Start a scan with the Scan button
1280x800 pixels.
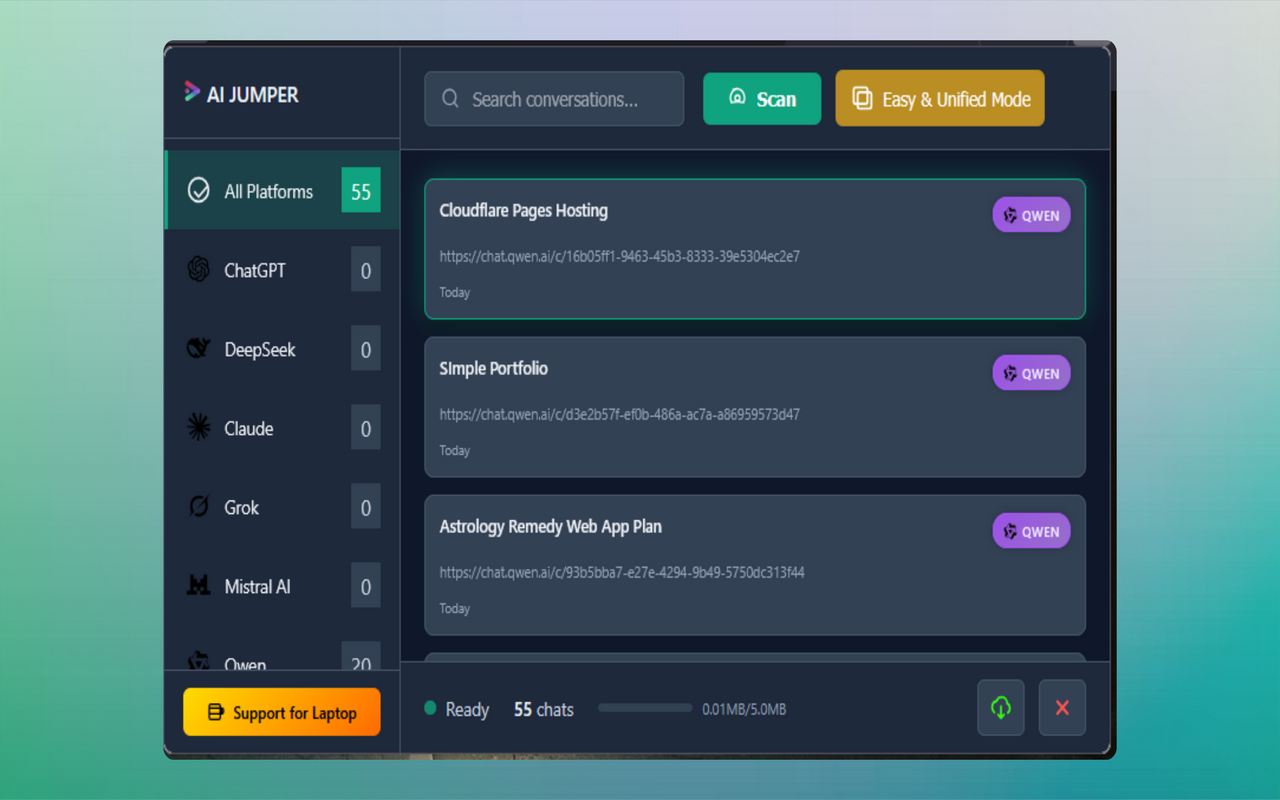click(x=762, y=98)
